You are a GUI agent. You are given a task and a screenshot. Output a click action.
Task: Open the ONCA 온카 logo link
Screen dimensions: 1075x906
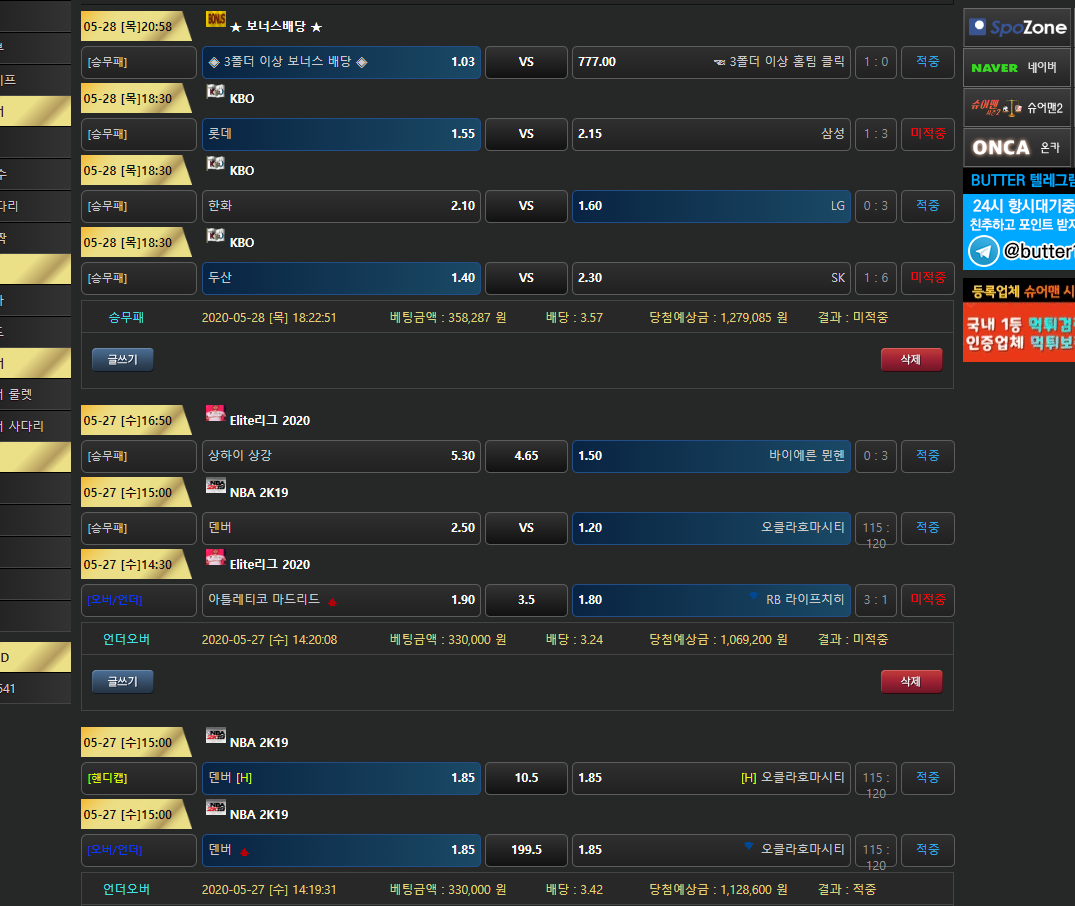tap(1018, 147)
